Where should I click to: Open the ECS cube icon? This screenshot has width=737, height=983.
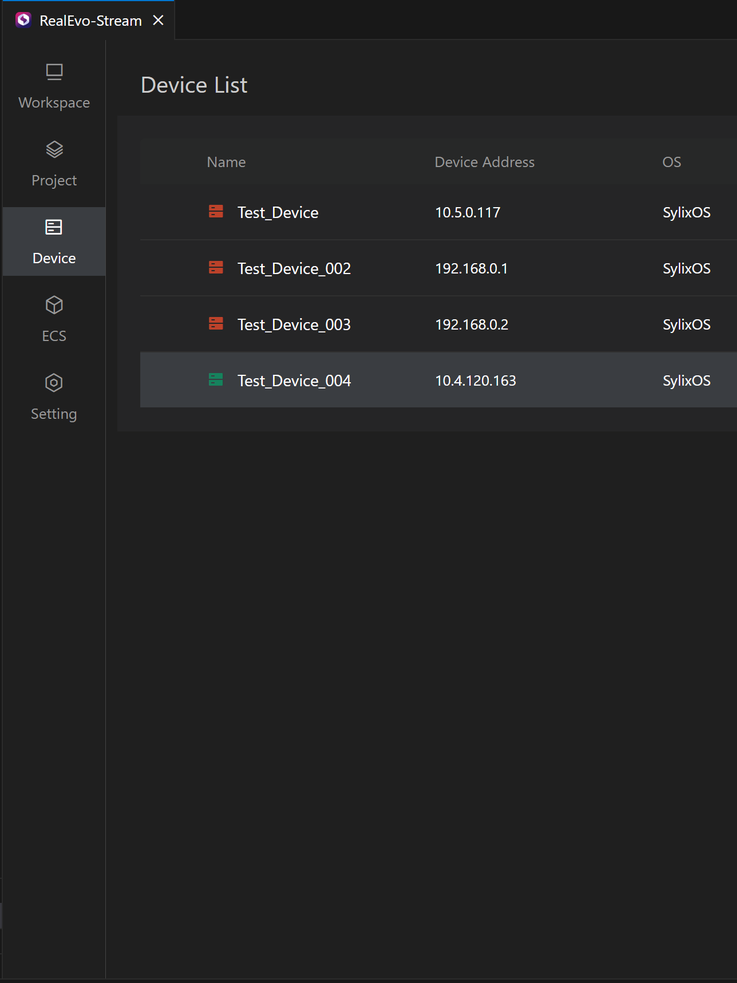click(x=54, y=305)
